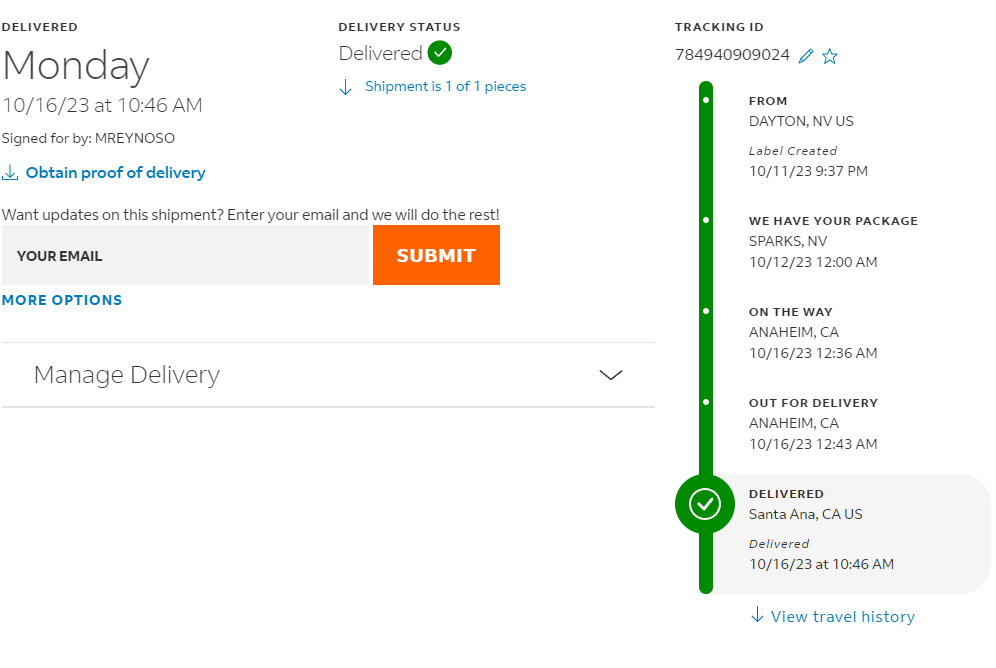This screenshot has height=668, width=996.
Task: Select the We Have Your Package timeline dot
Action: pyautogui.click(x=706, y=220)
